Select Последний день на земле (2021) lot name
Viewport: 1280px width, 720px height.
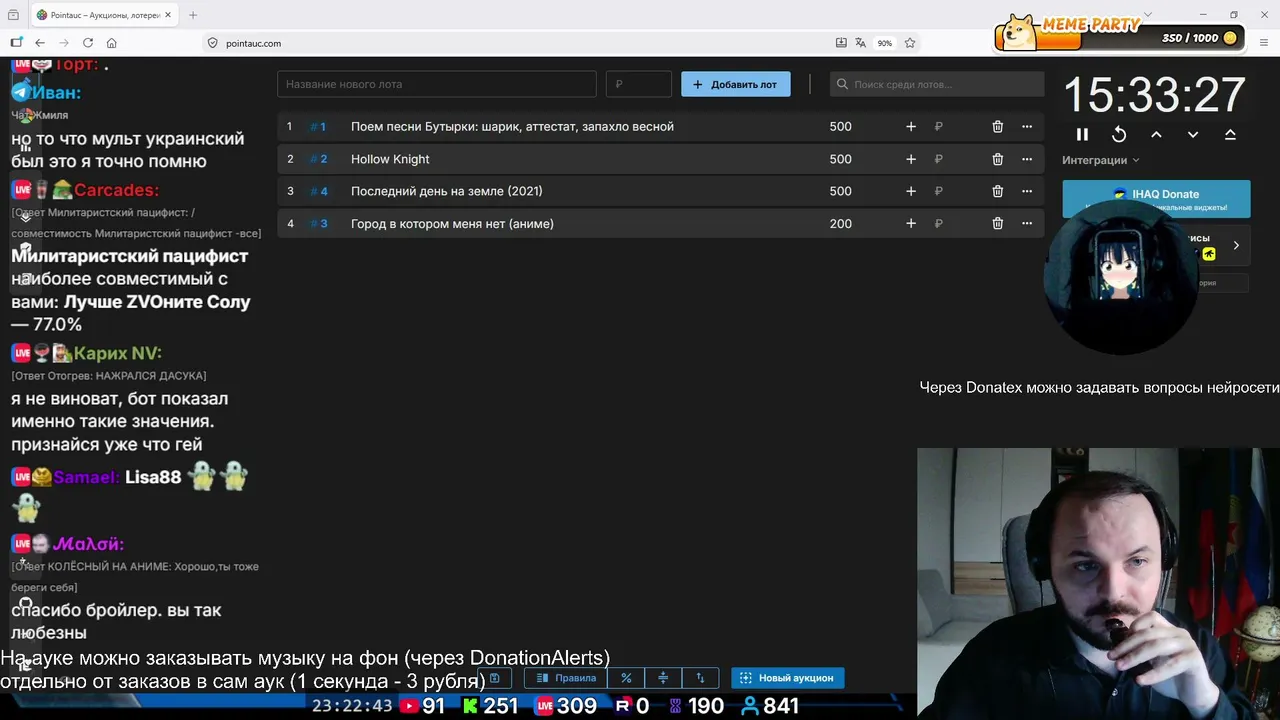[x=447, y=191]
